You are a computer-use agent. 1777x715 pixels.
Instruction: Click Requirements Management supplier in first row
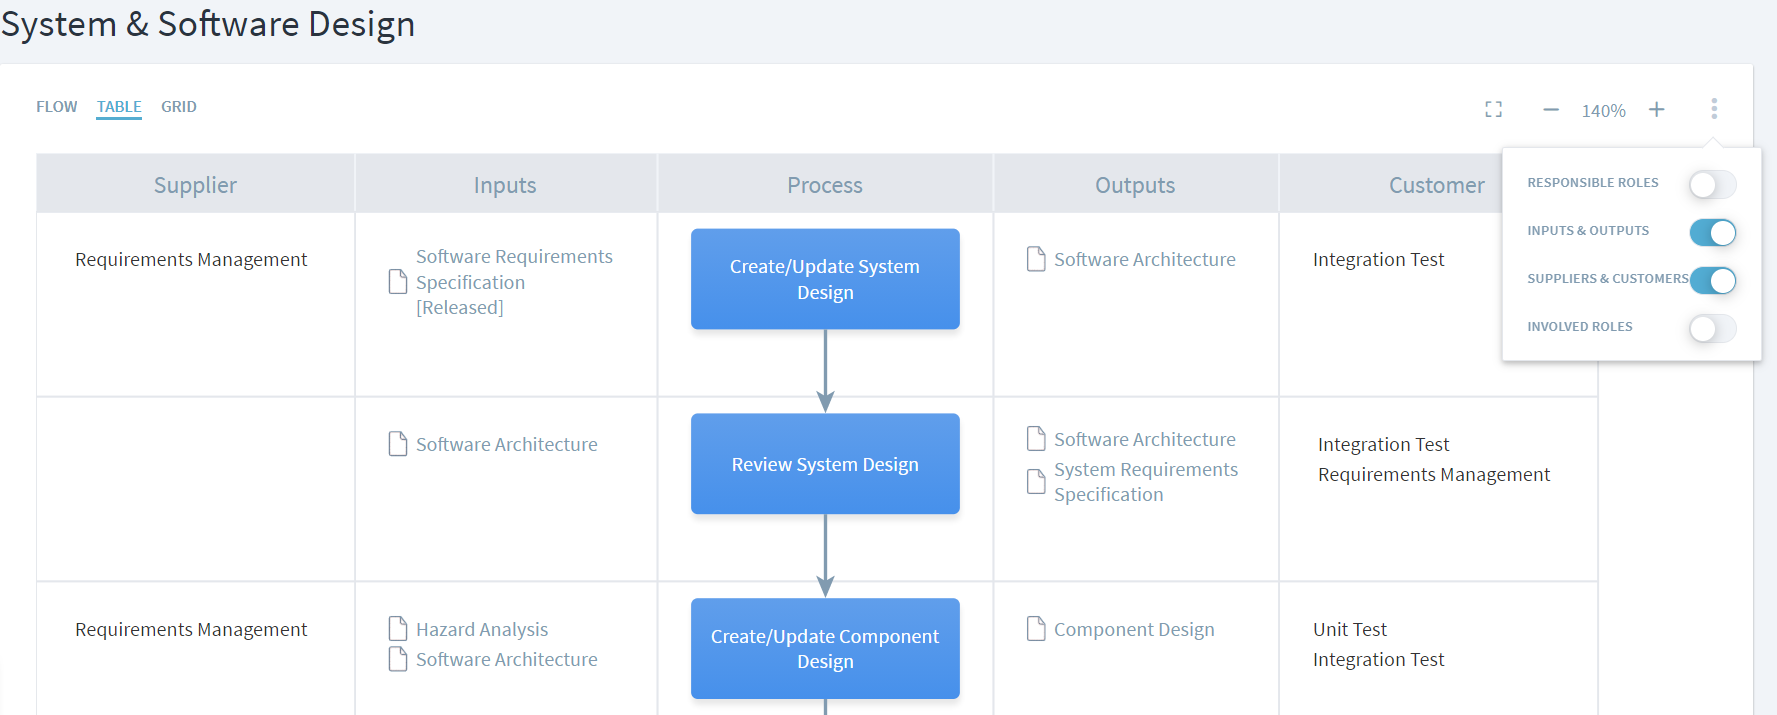pos(191,259)
